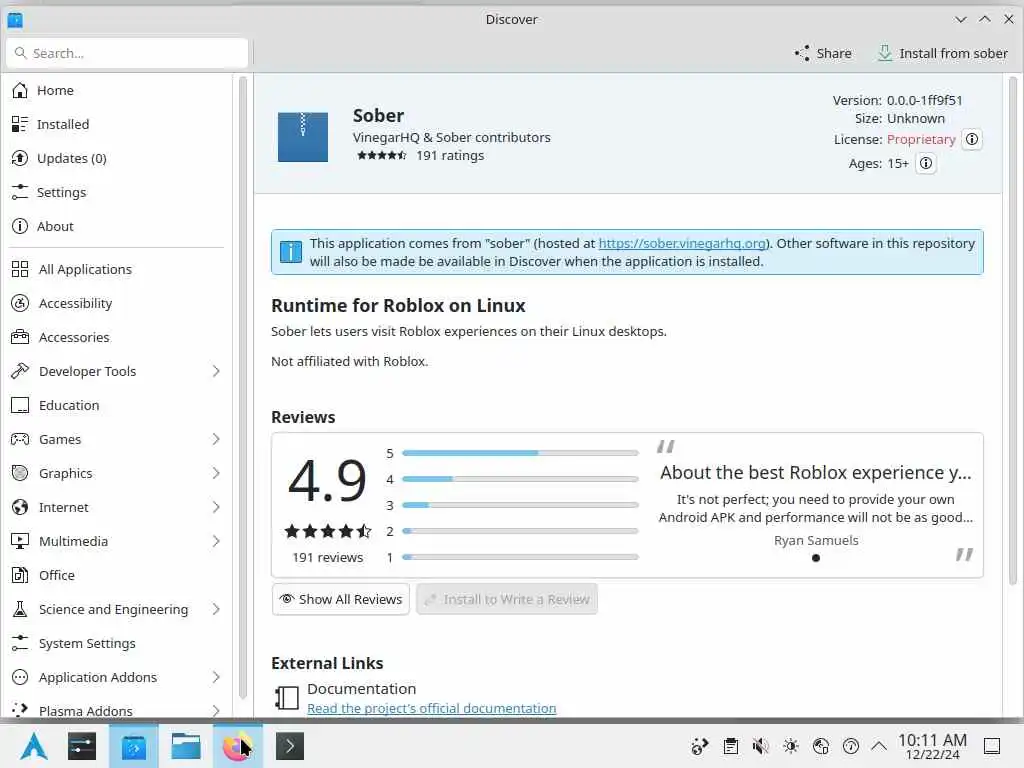1024x768 pixels.
Task: Click the 4-star rating bar
Action: tap(520, 479)
